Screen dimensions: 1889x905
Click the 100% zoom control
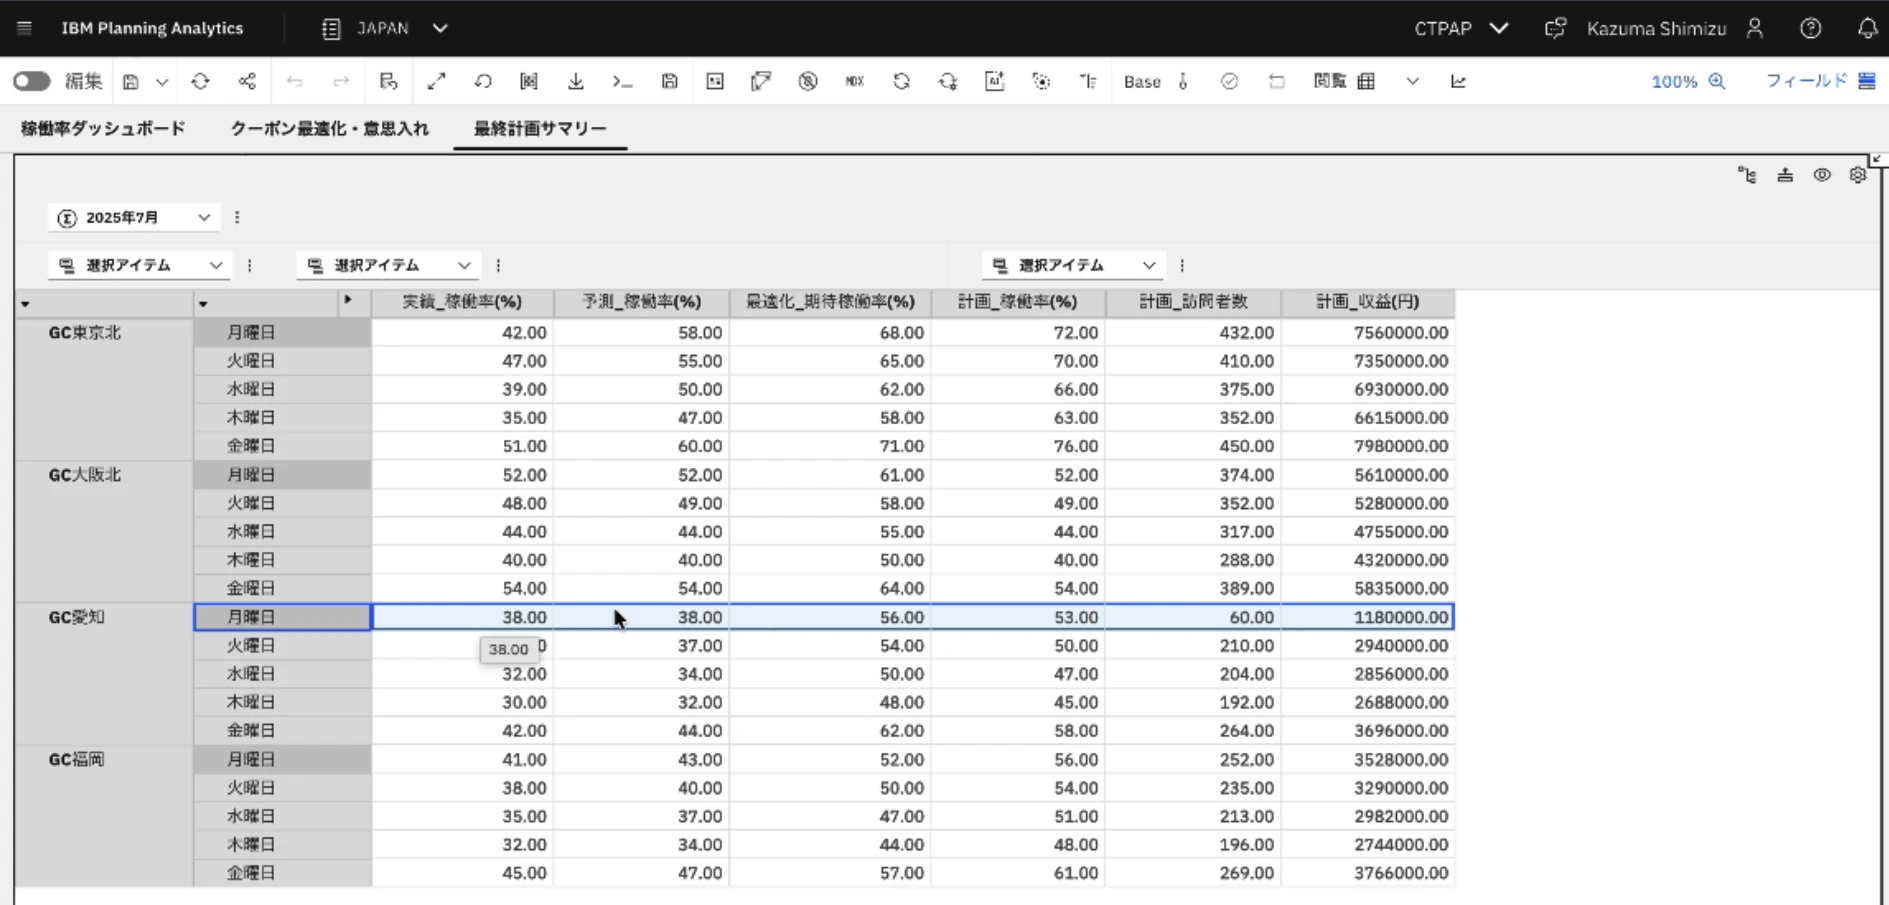pos(1688,81)
